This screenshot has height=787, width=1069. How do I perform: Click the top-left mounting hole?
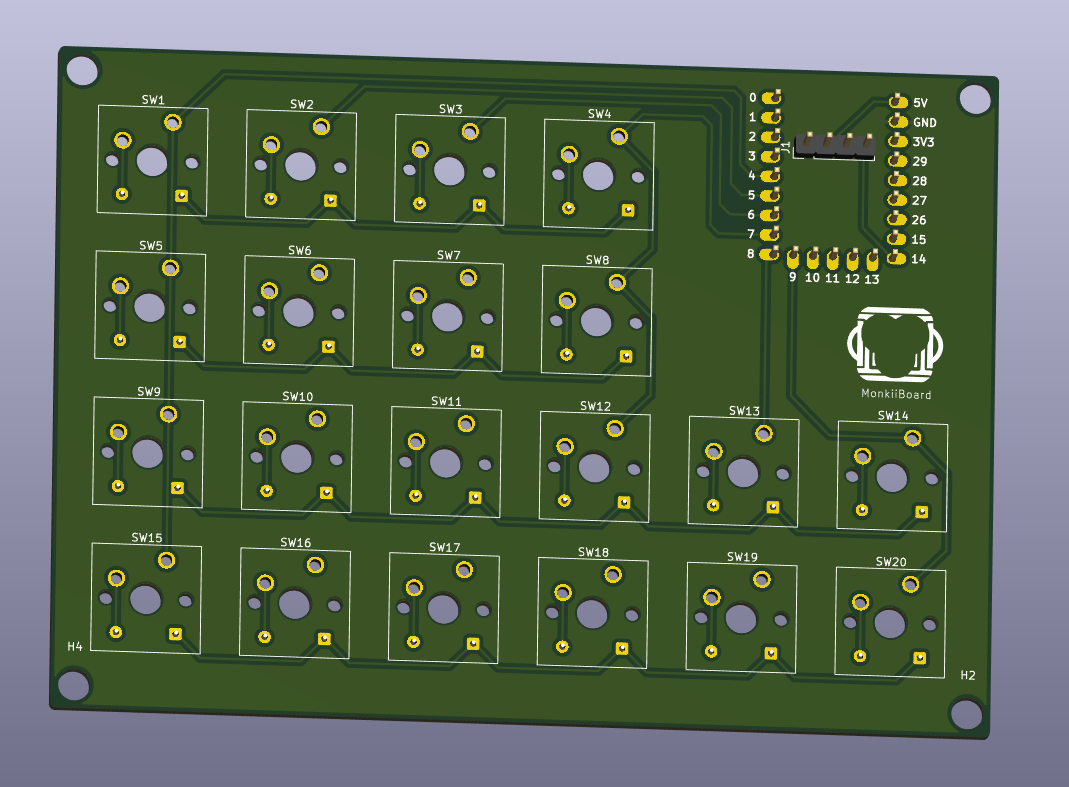pyautogui.click(x=82, y=70)
